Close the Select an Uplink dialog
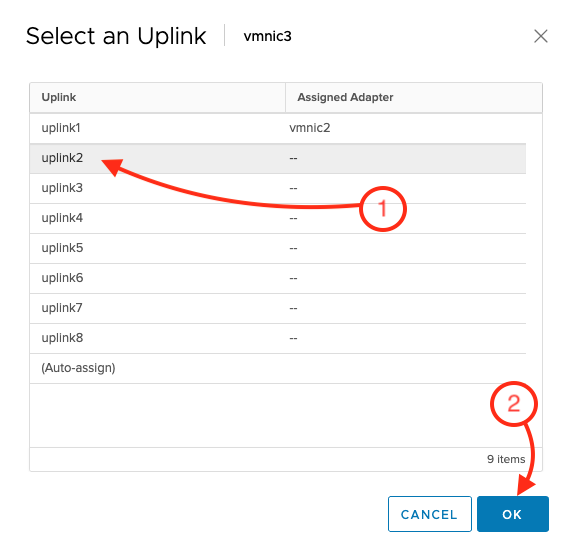 [540, 36]
